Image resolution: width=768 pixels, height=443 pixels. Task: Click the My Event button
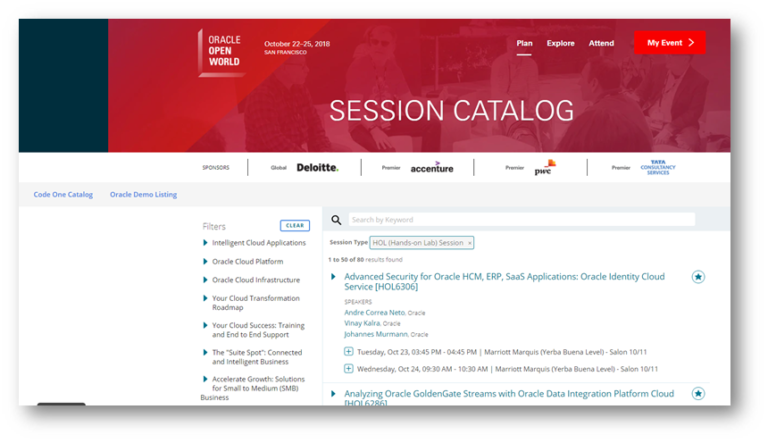670,43
